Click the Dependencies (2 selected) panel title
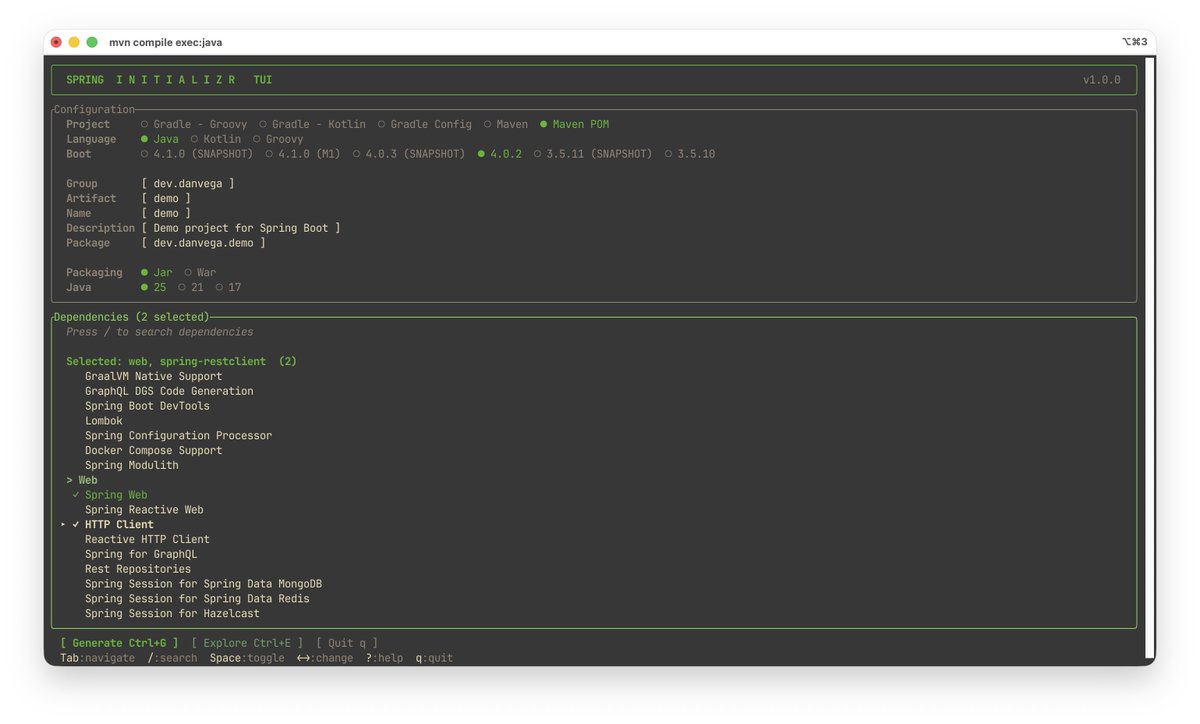The image size is (1200, 724). tap(132, 317)
